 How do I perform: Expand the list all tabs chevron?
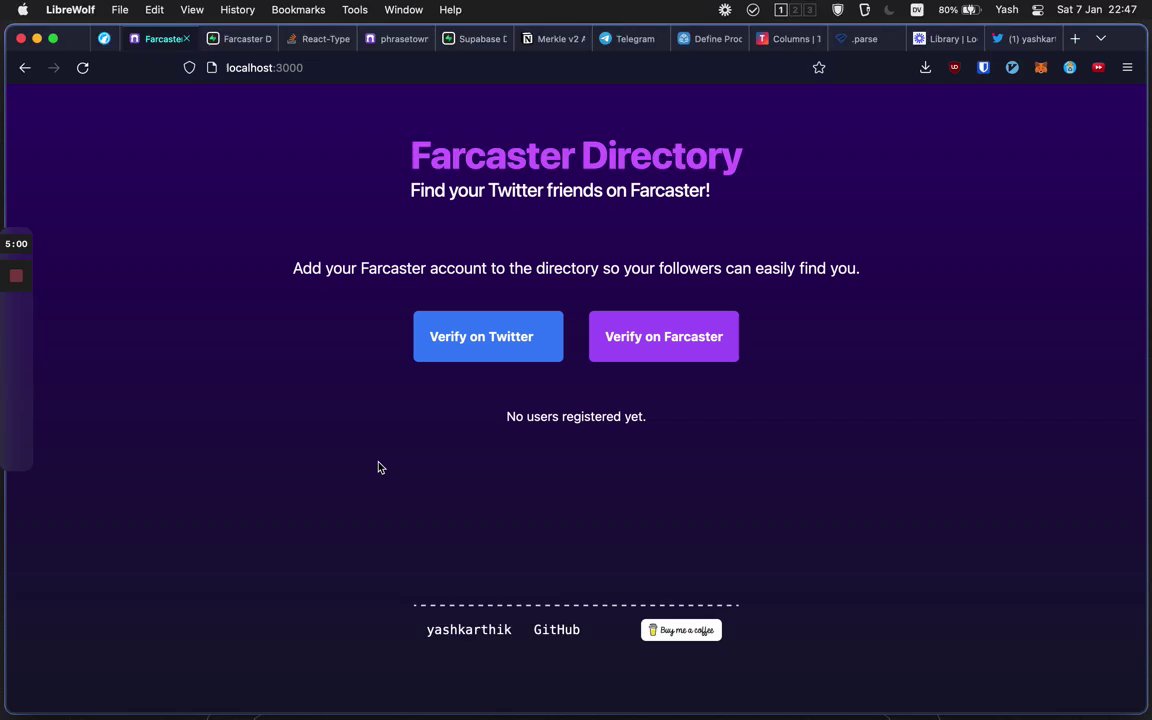1101,38
